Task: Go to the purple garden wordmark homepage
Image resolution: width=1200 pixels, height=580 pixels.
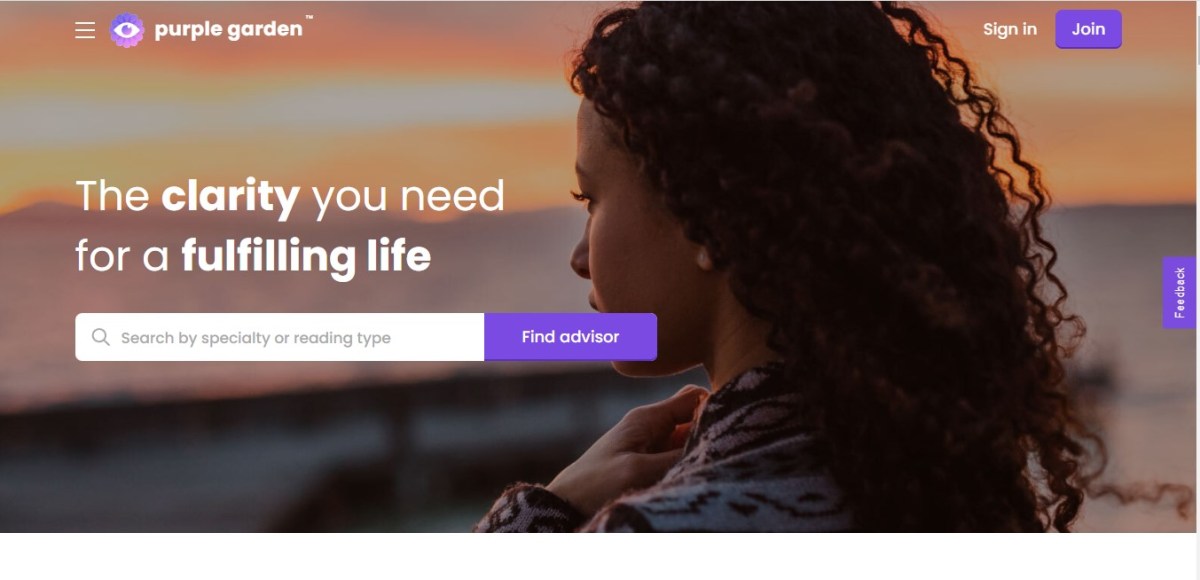Action: [228, 30]
